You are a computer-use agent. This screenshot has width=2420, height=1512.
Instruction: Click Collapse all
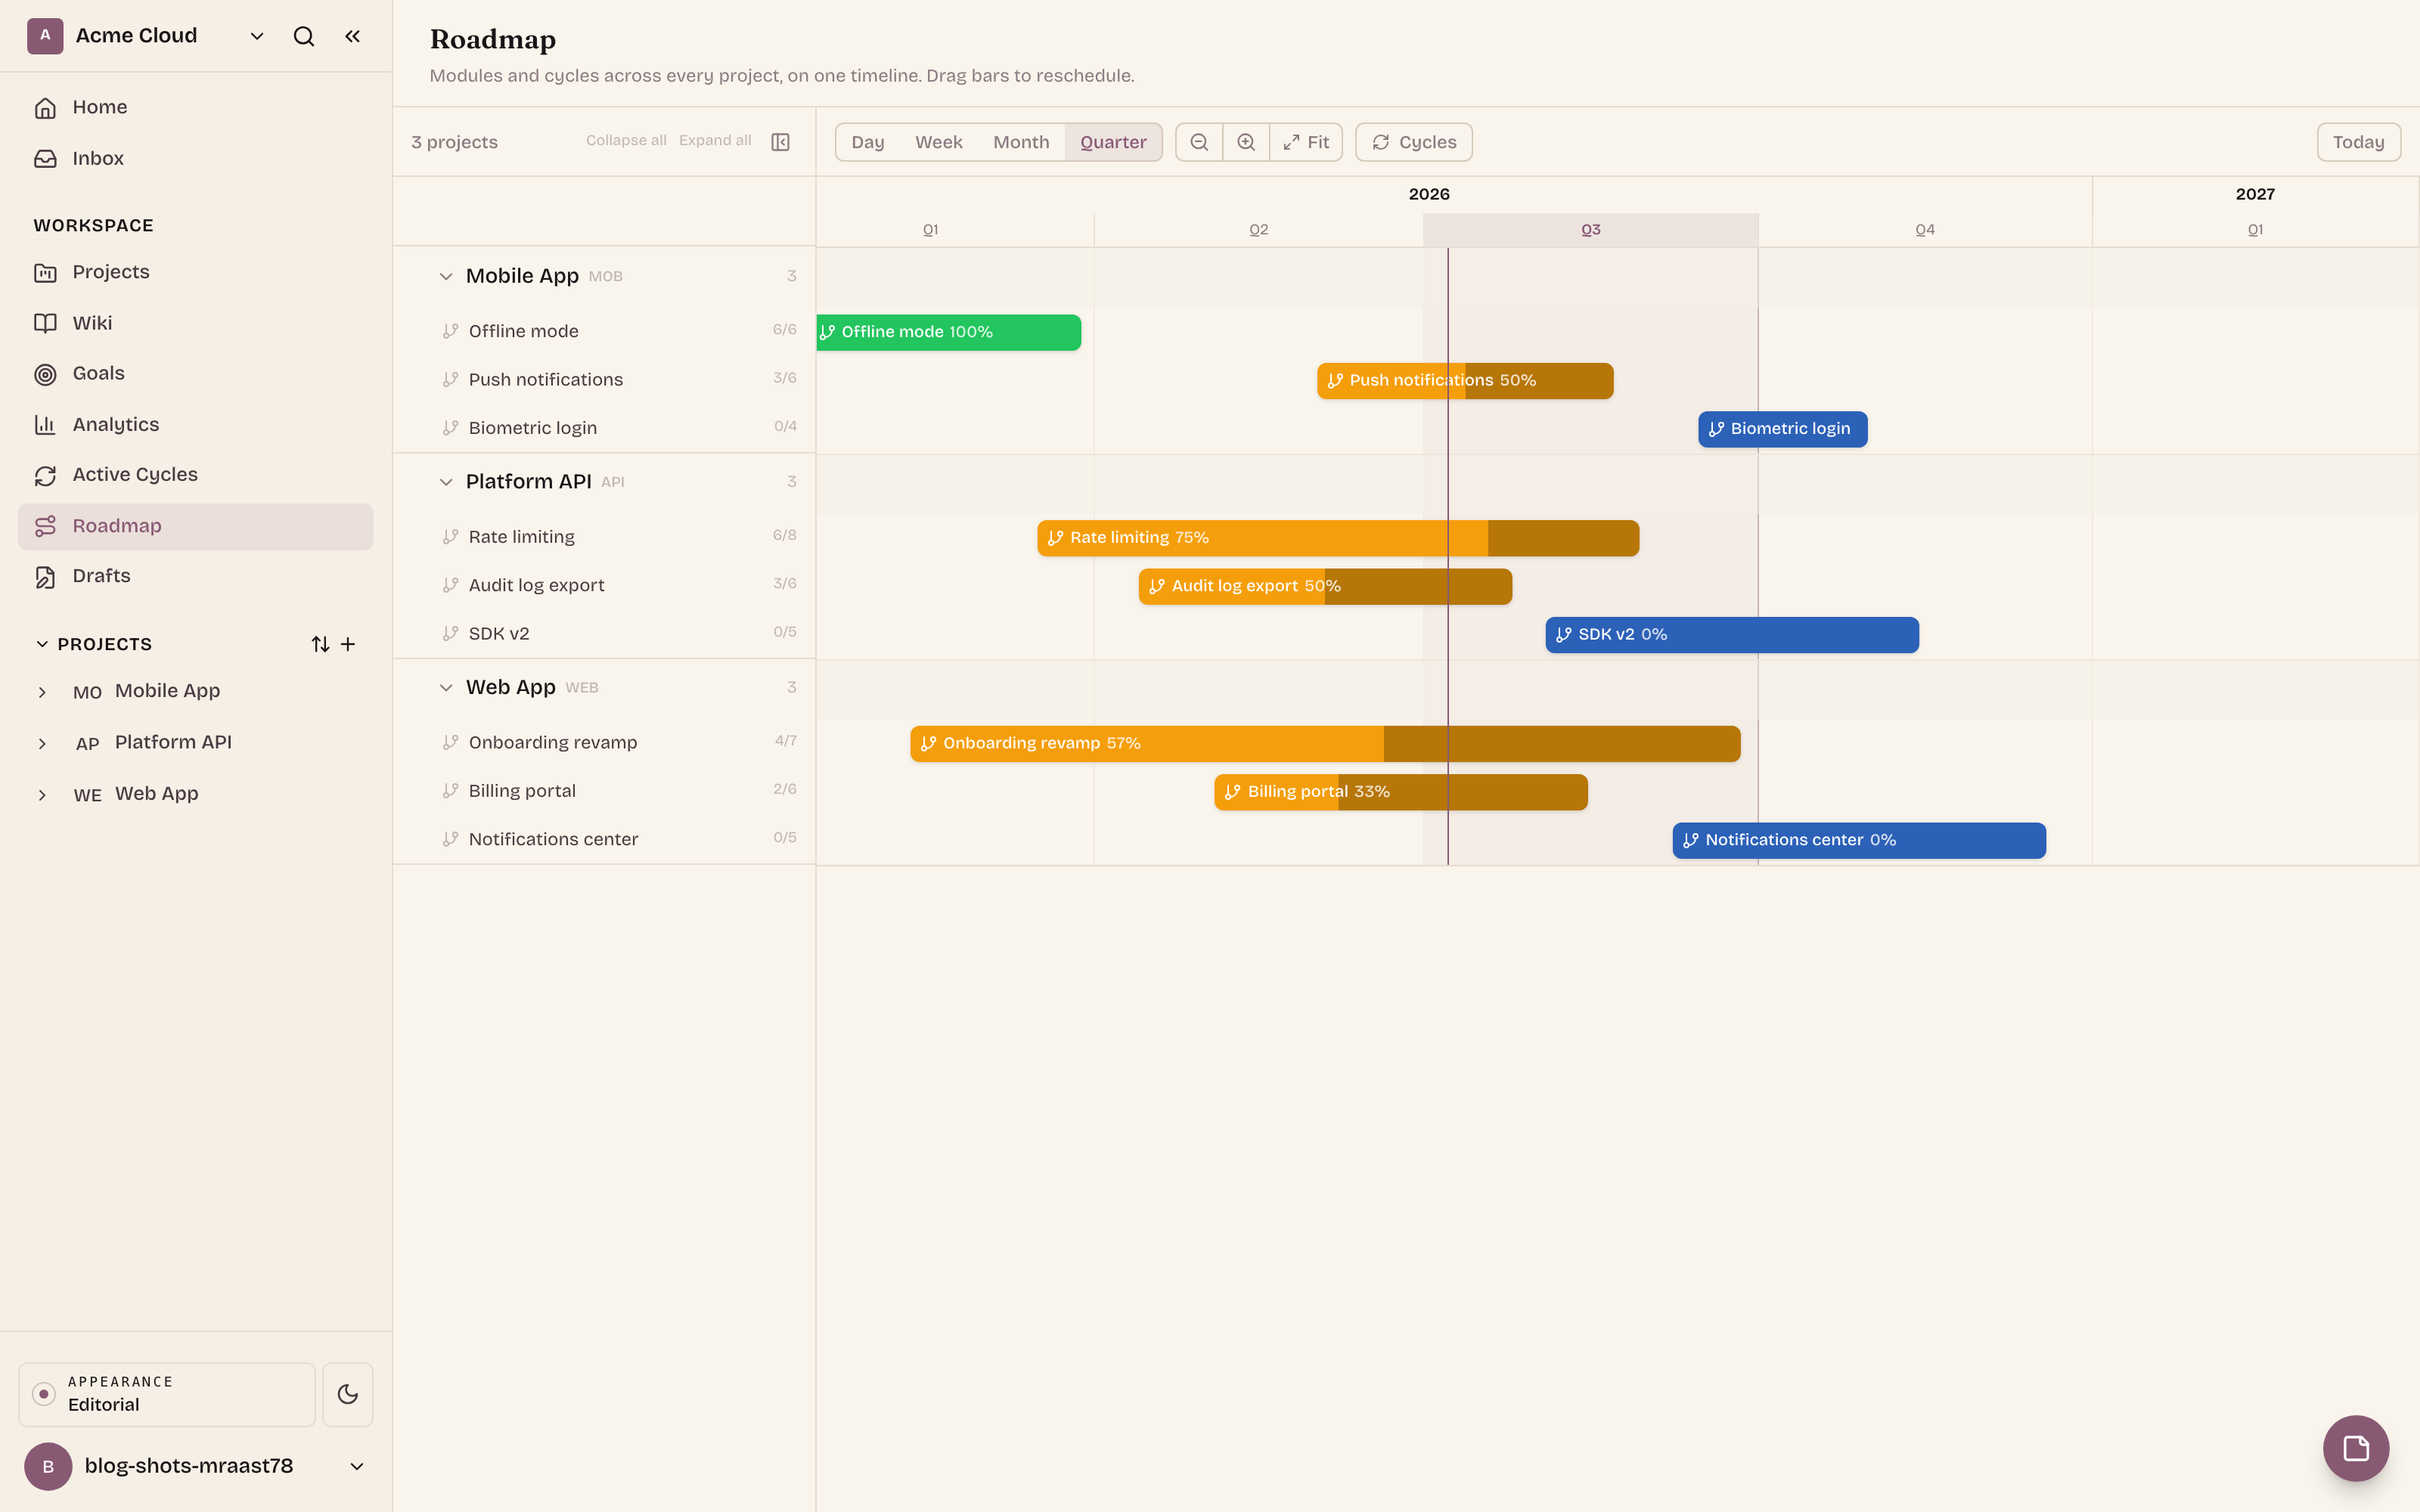[x=626, y=140]
